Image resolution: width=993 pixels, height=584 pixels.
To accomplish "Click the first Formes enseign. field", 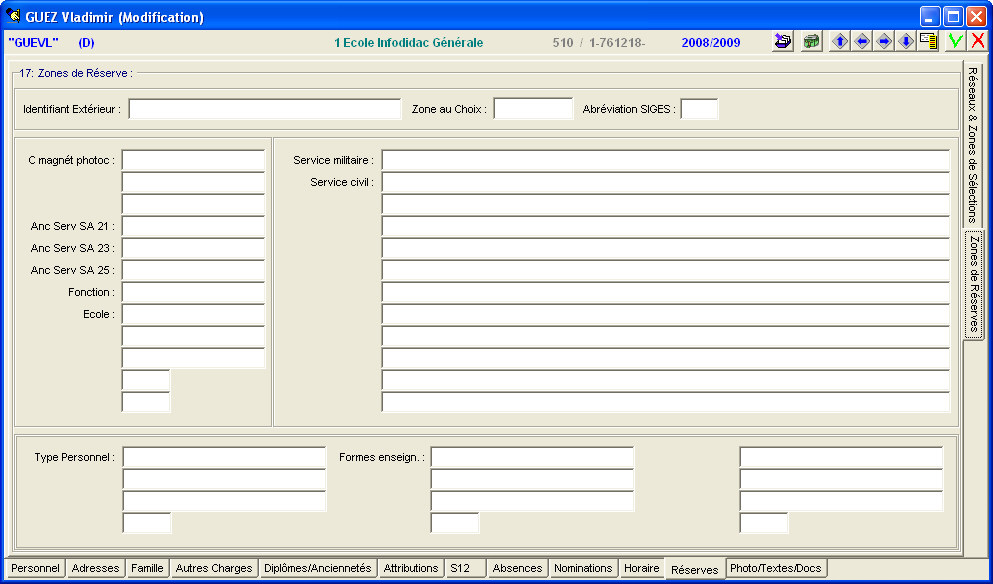I will click(x=532, y=457).
